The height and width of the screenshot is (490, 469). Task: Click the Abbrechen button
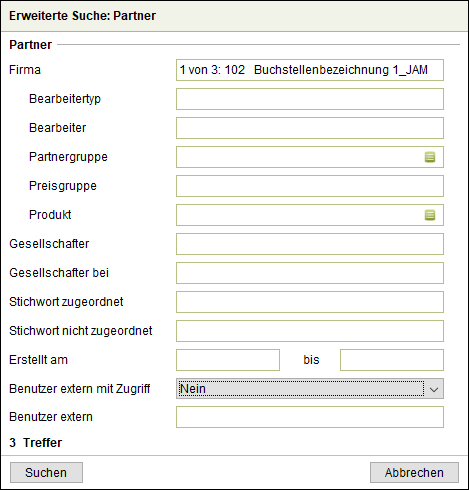(414, 472)
